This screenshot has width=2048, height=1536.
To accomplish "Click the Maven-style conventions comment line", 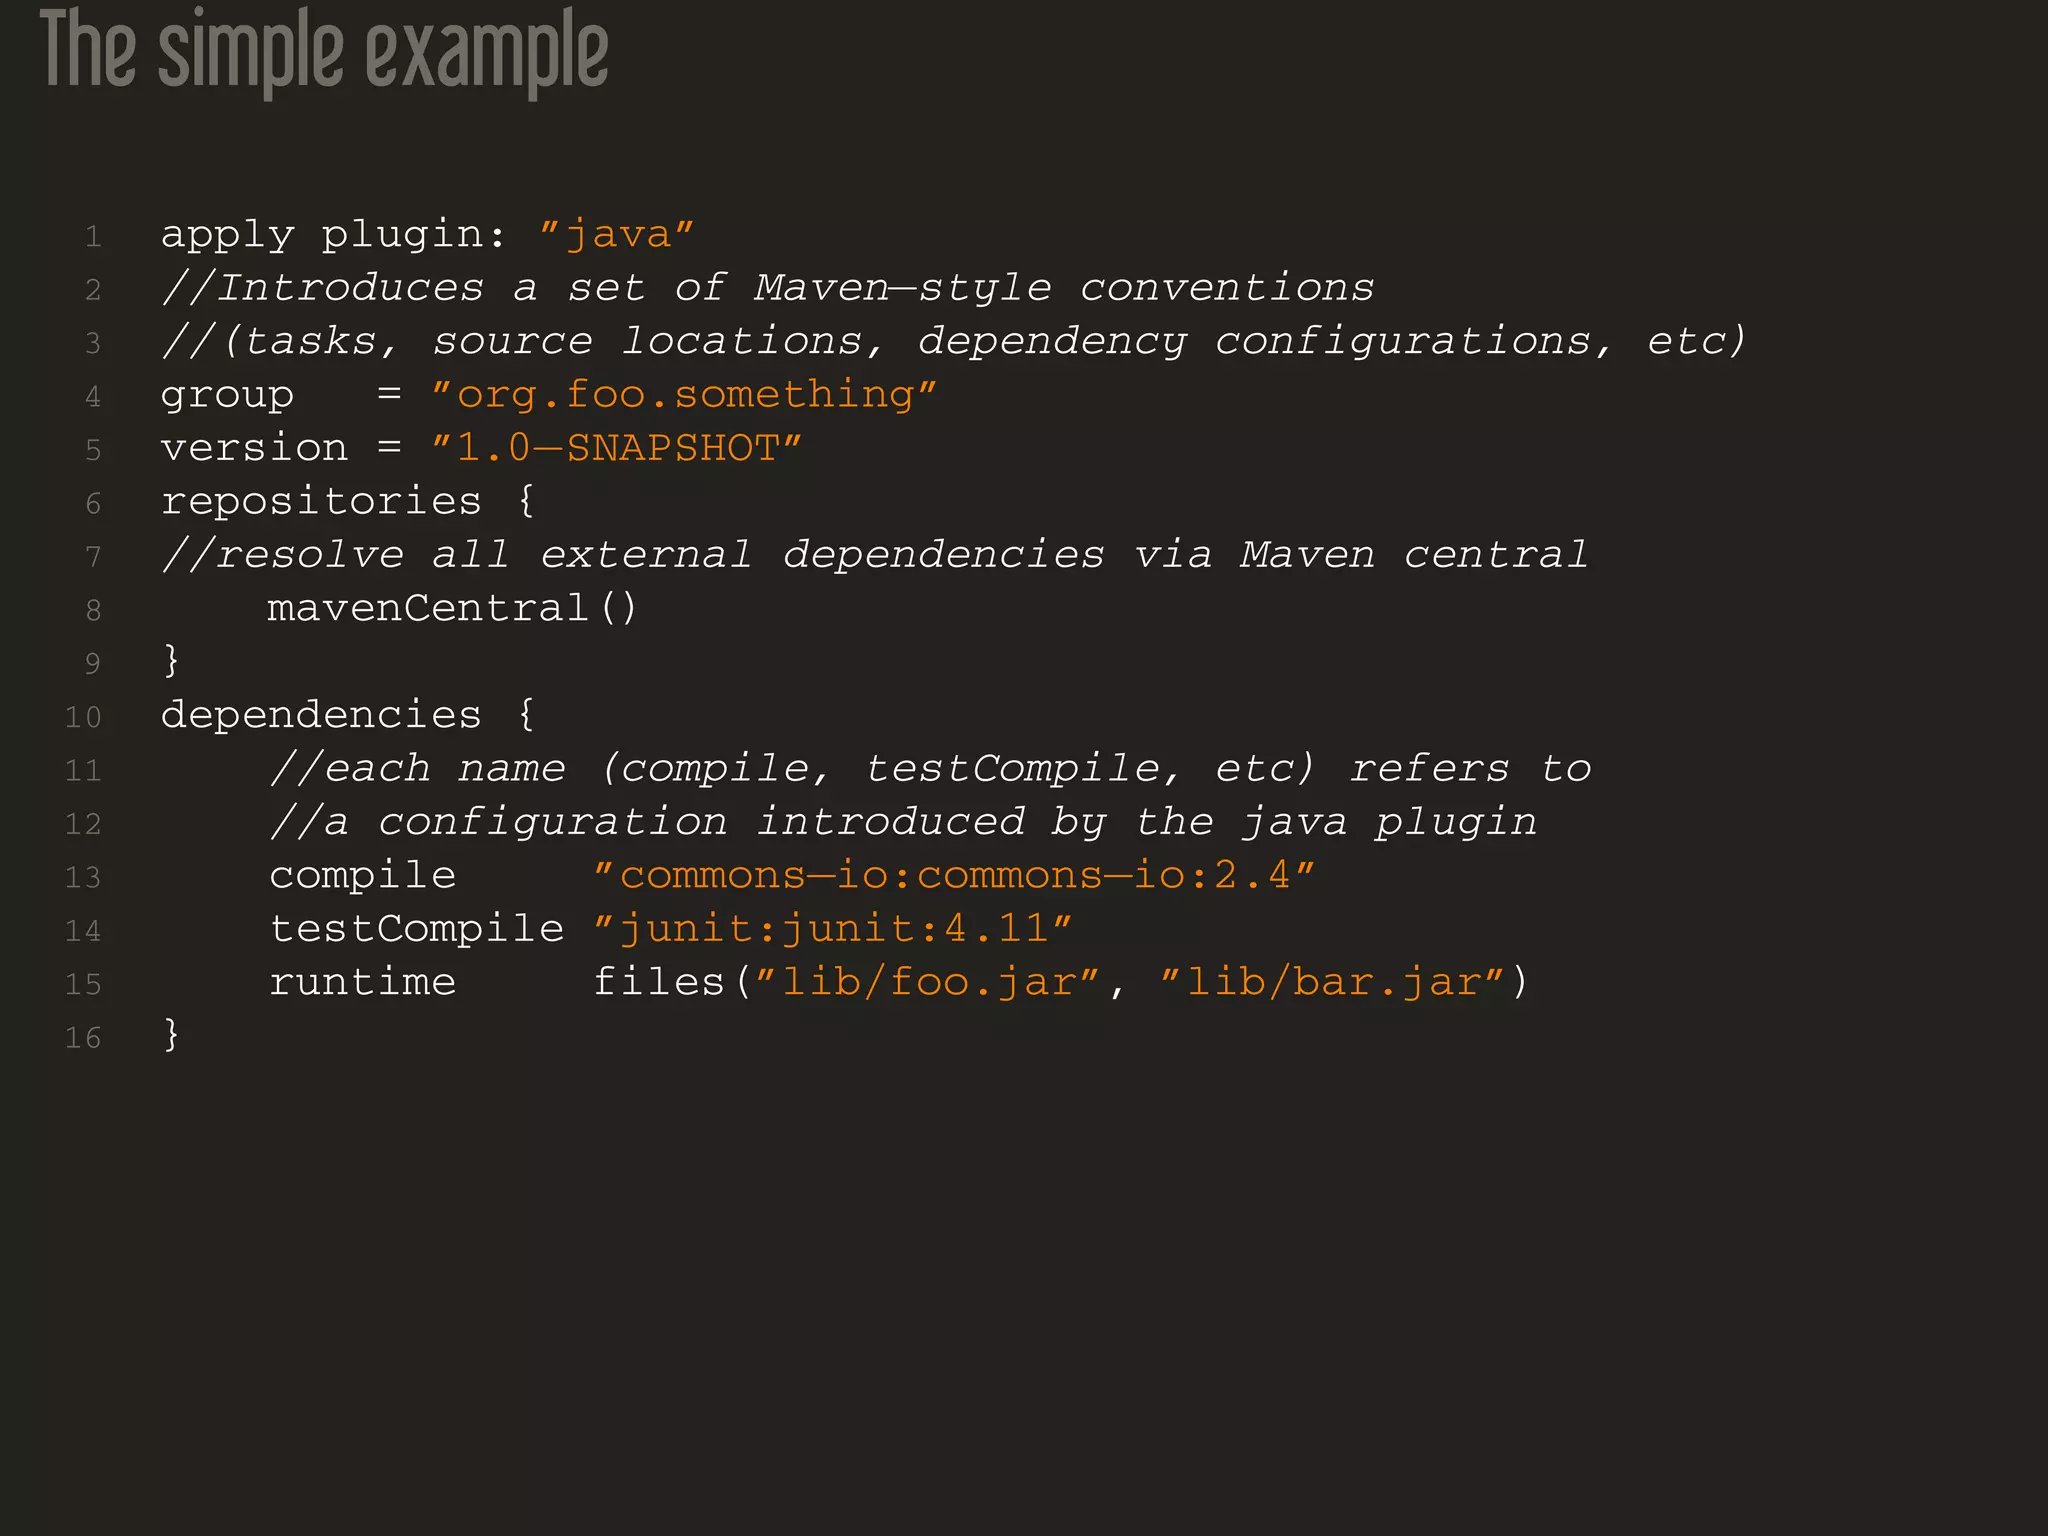I will [767, 289].
